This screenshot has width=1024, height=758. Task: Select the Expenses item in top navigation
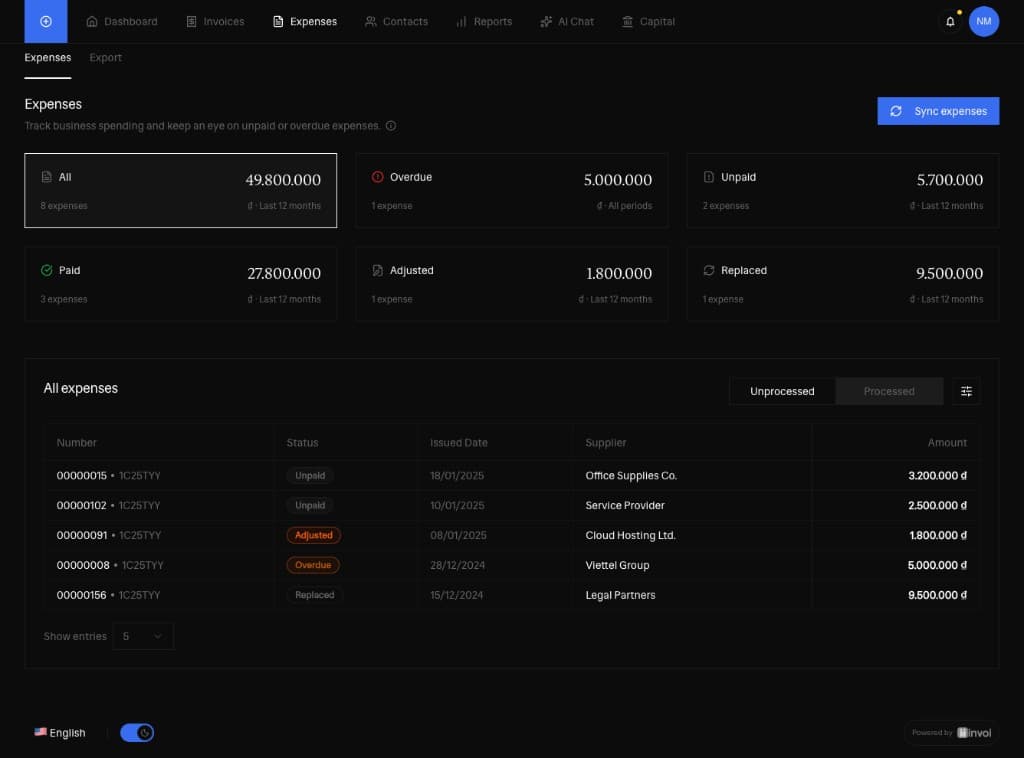[x=305, y=22]
